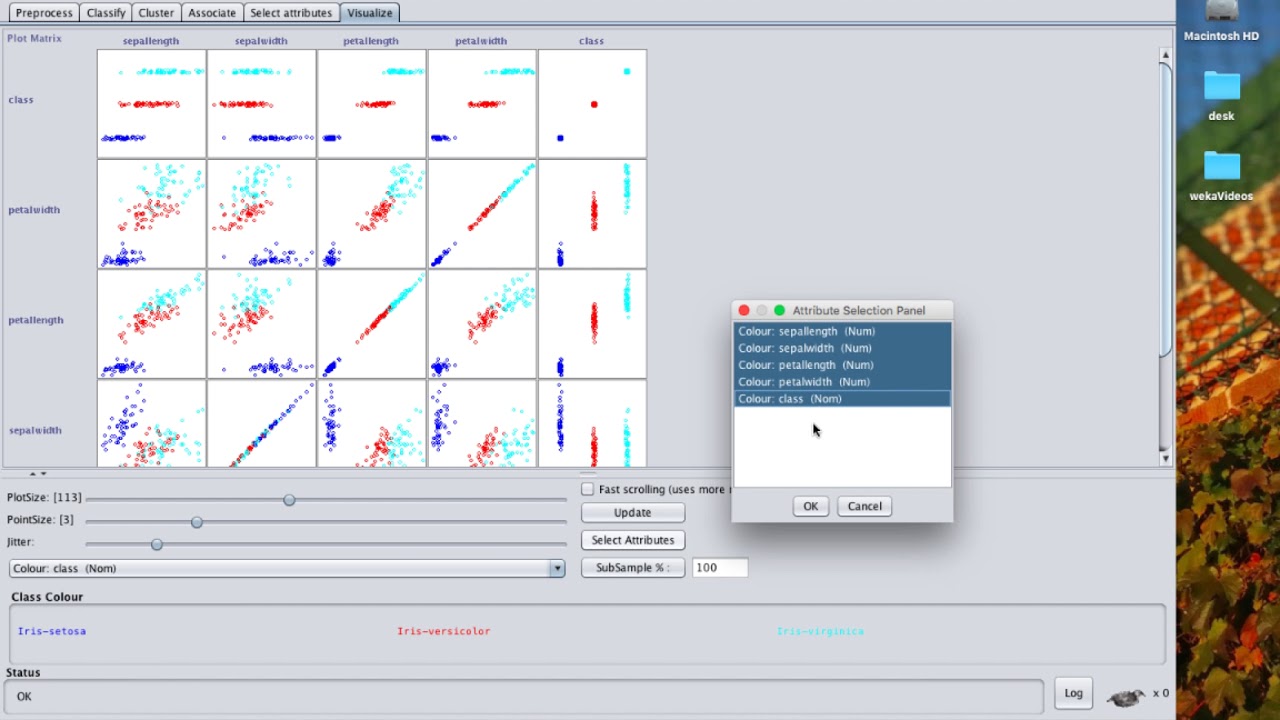Screen dimensions: 1280x720
Task: Click the Iris-versicolor class colour label
Action: 443,631
